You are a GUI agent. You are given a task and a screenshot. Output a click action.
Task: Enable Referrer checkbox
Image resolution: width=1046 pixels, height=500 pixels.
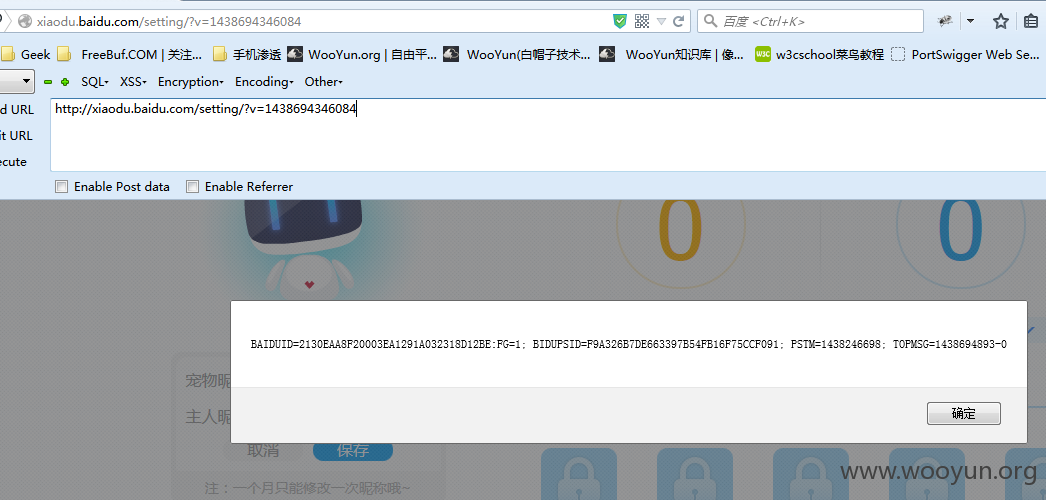pos(192,187)
